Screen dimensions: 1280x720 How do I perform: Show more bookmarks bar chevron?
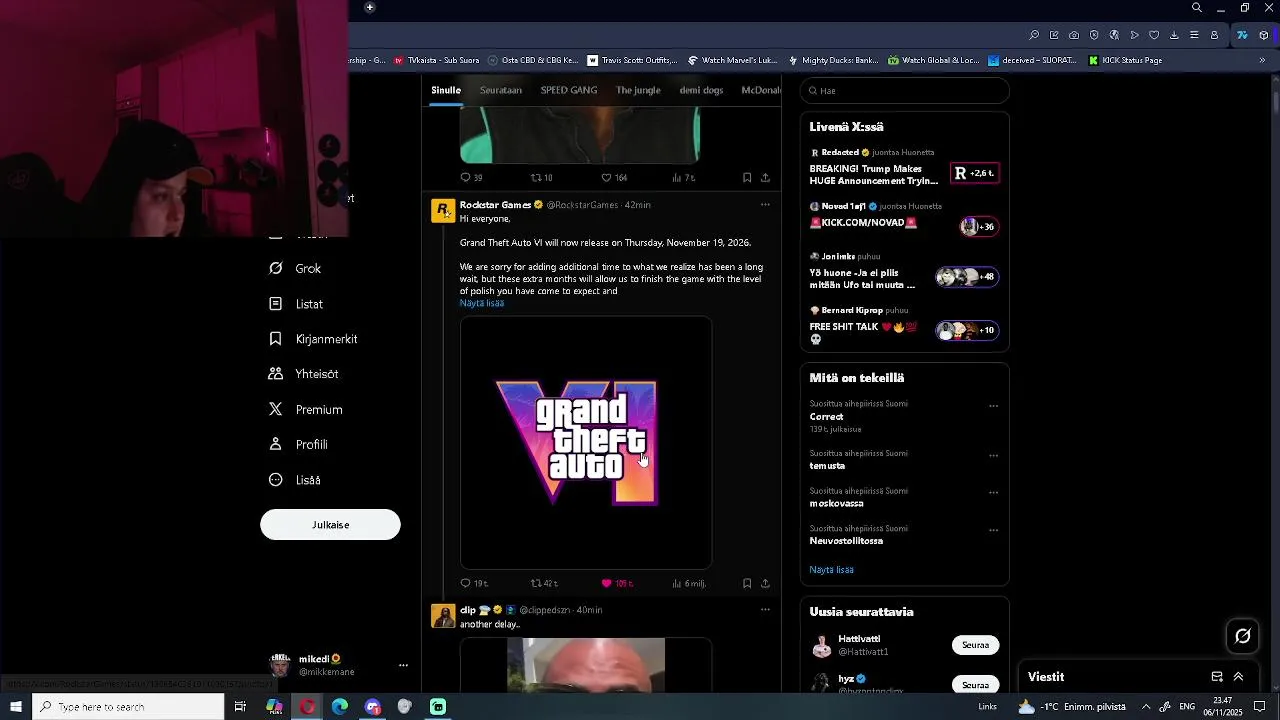point(1262,60)
